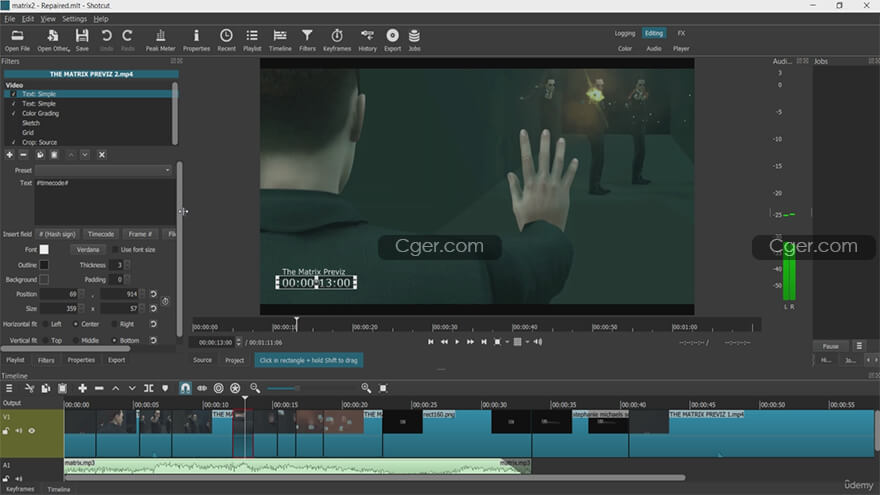Open the Recent files panel
Viewport: 880px width, 495px height.
226,40
